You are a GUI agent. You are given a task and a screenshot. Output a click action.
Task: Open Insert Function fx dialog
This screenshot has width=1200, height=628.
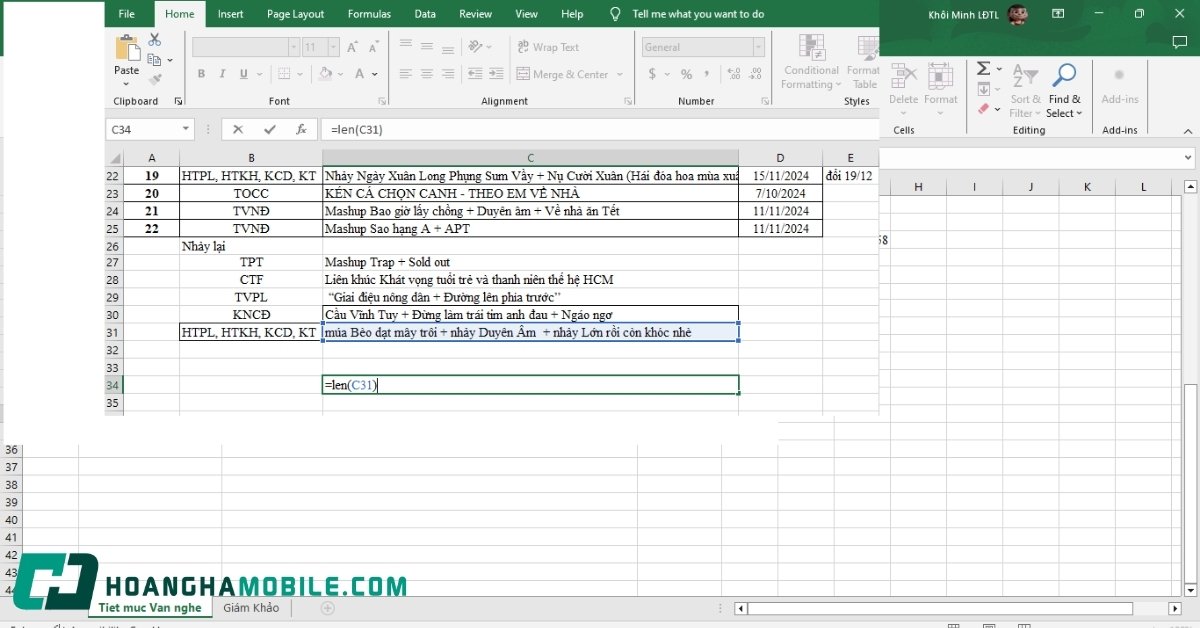click(301, 129)
